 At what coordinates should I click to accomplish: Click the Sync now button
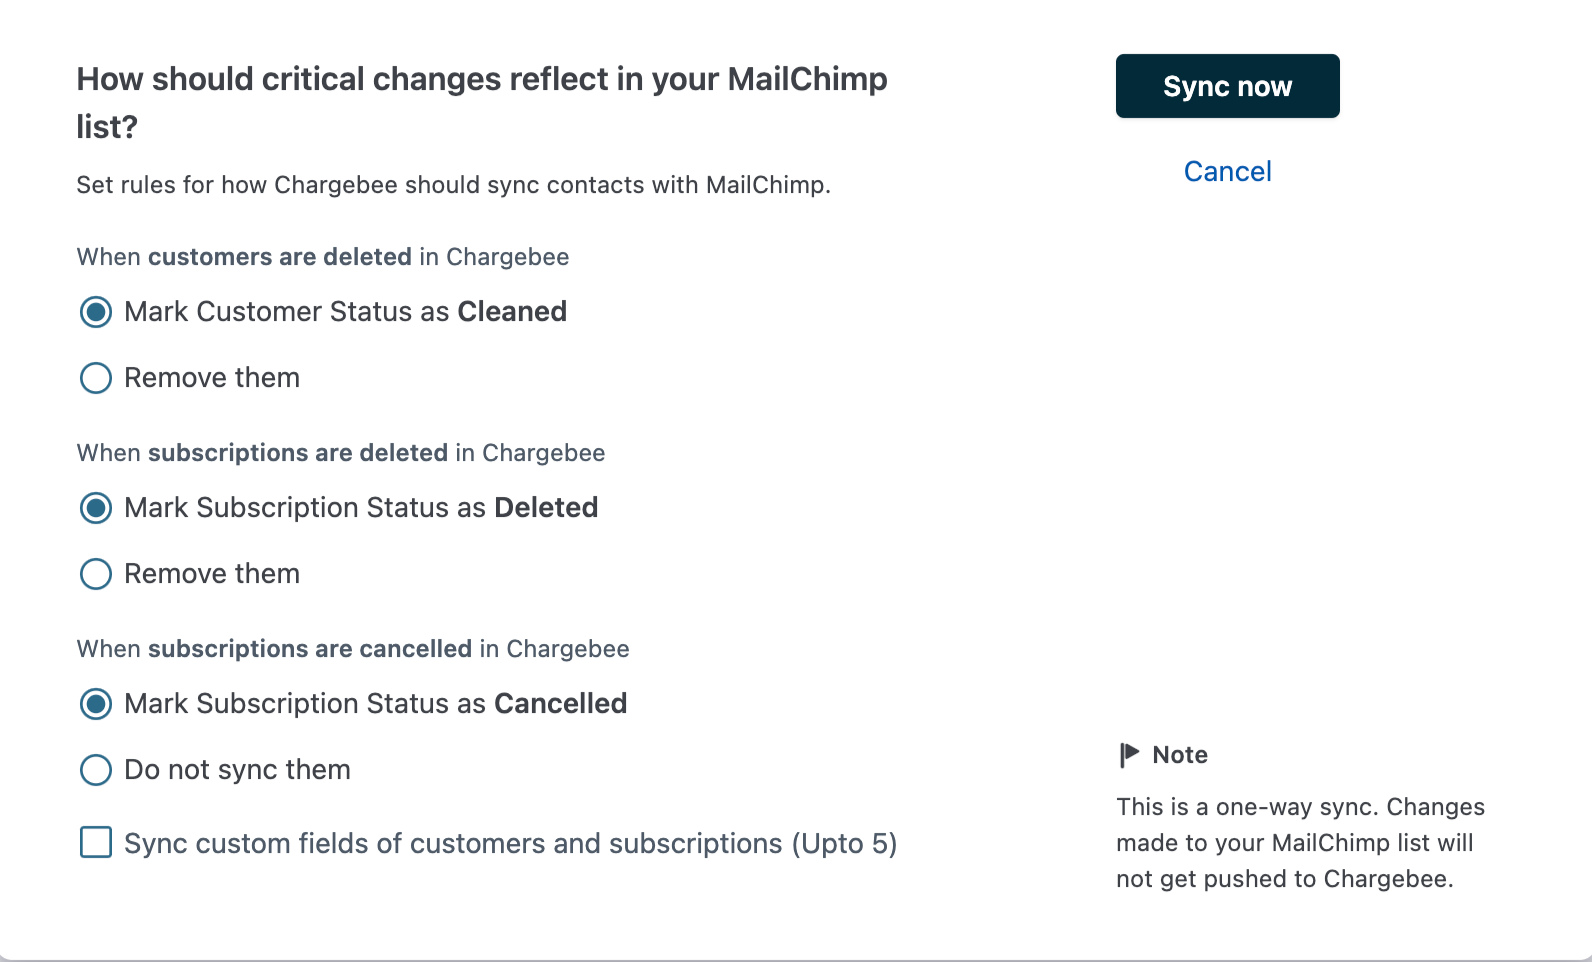pos(1227,86)
